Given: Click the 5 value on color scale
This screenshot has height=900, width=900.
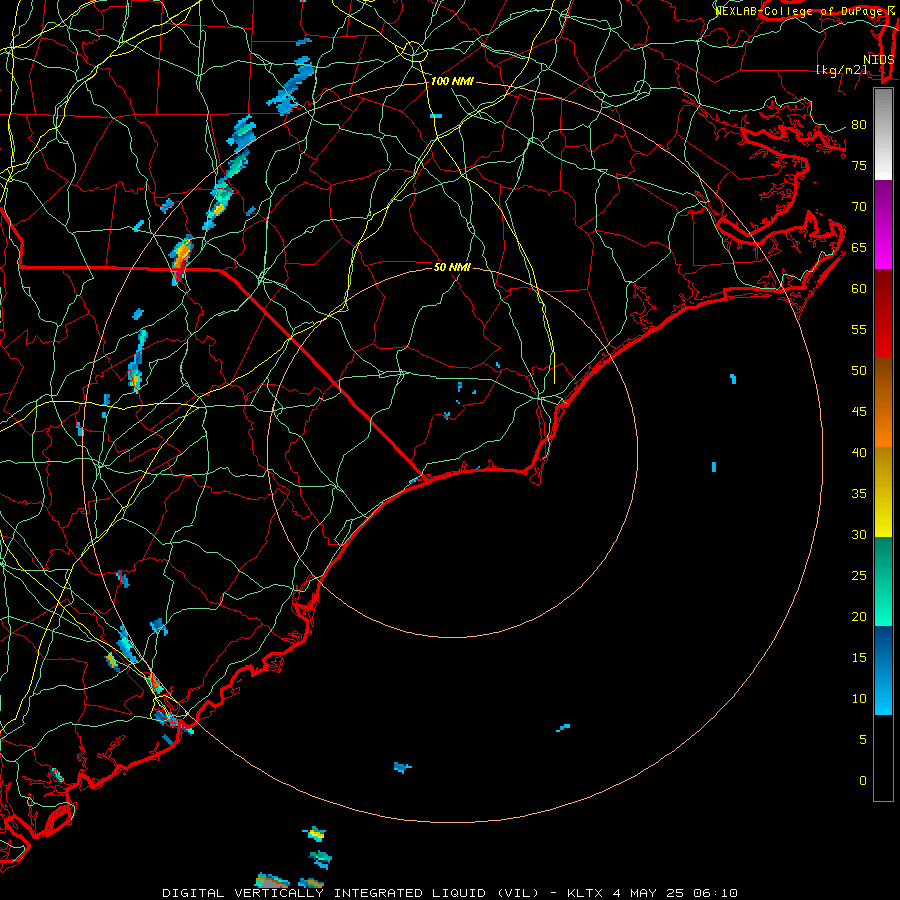Looking at the screenshot, I should (x=863, y=739).
